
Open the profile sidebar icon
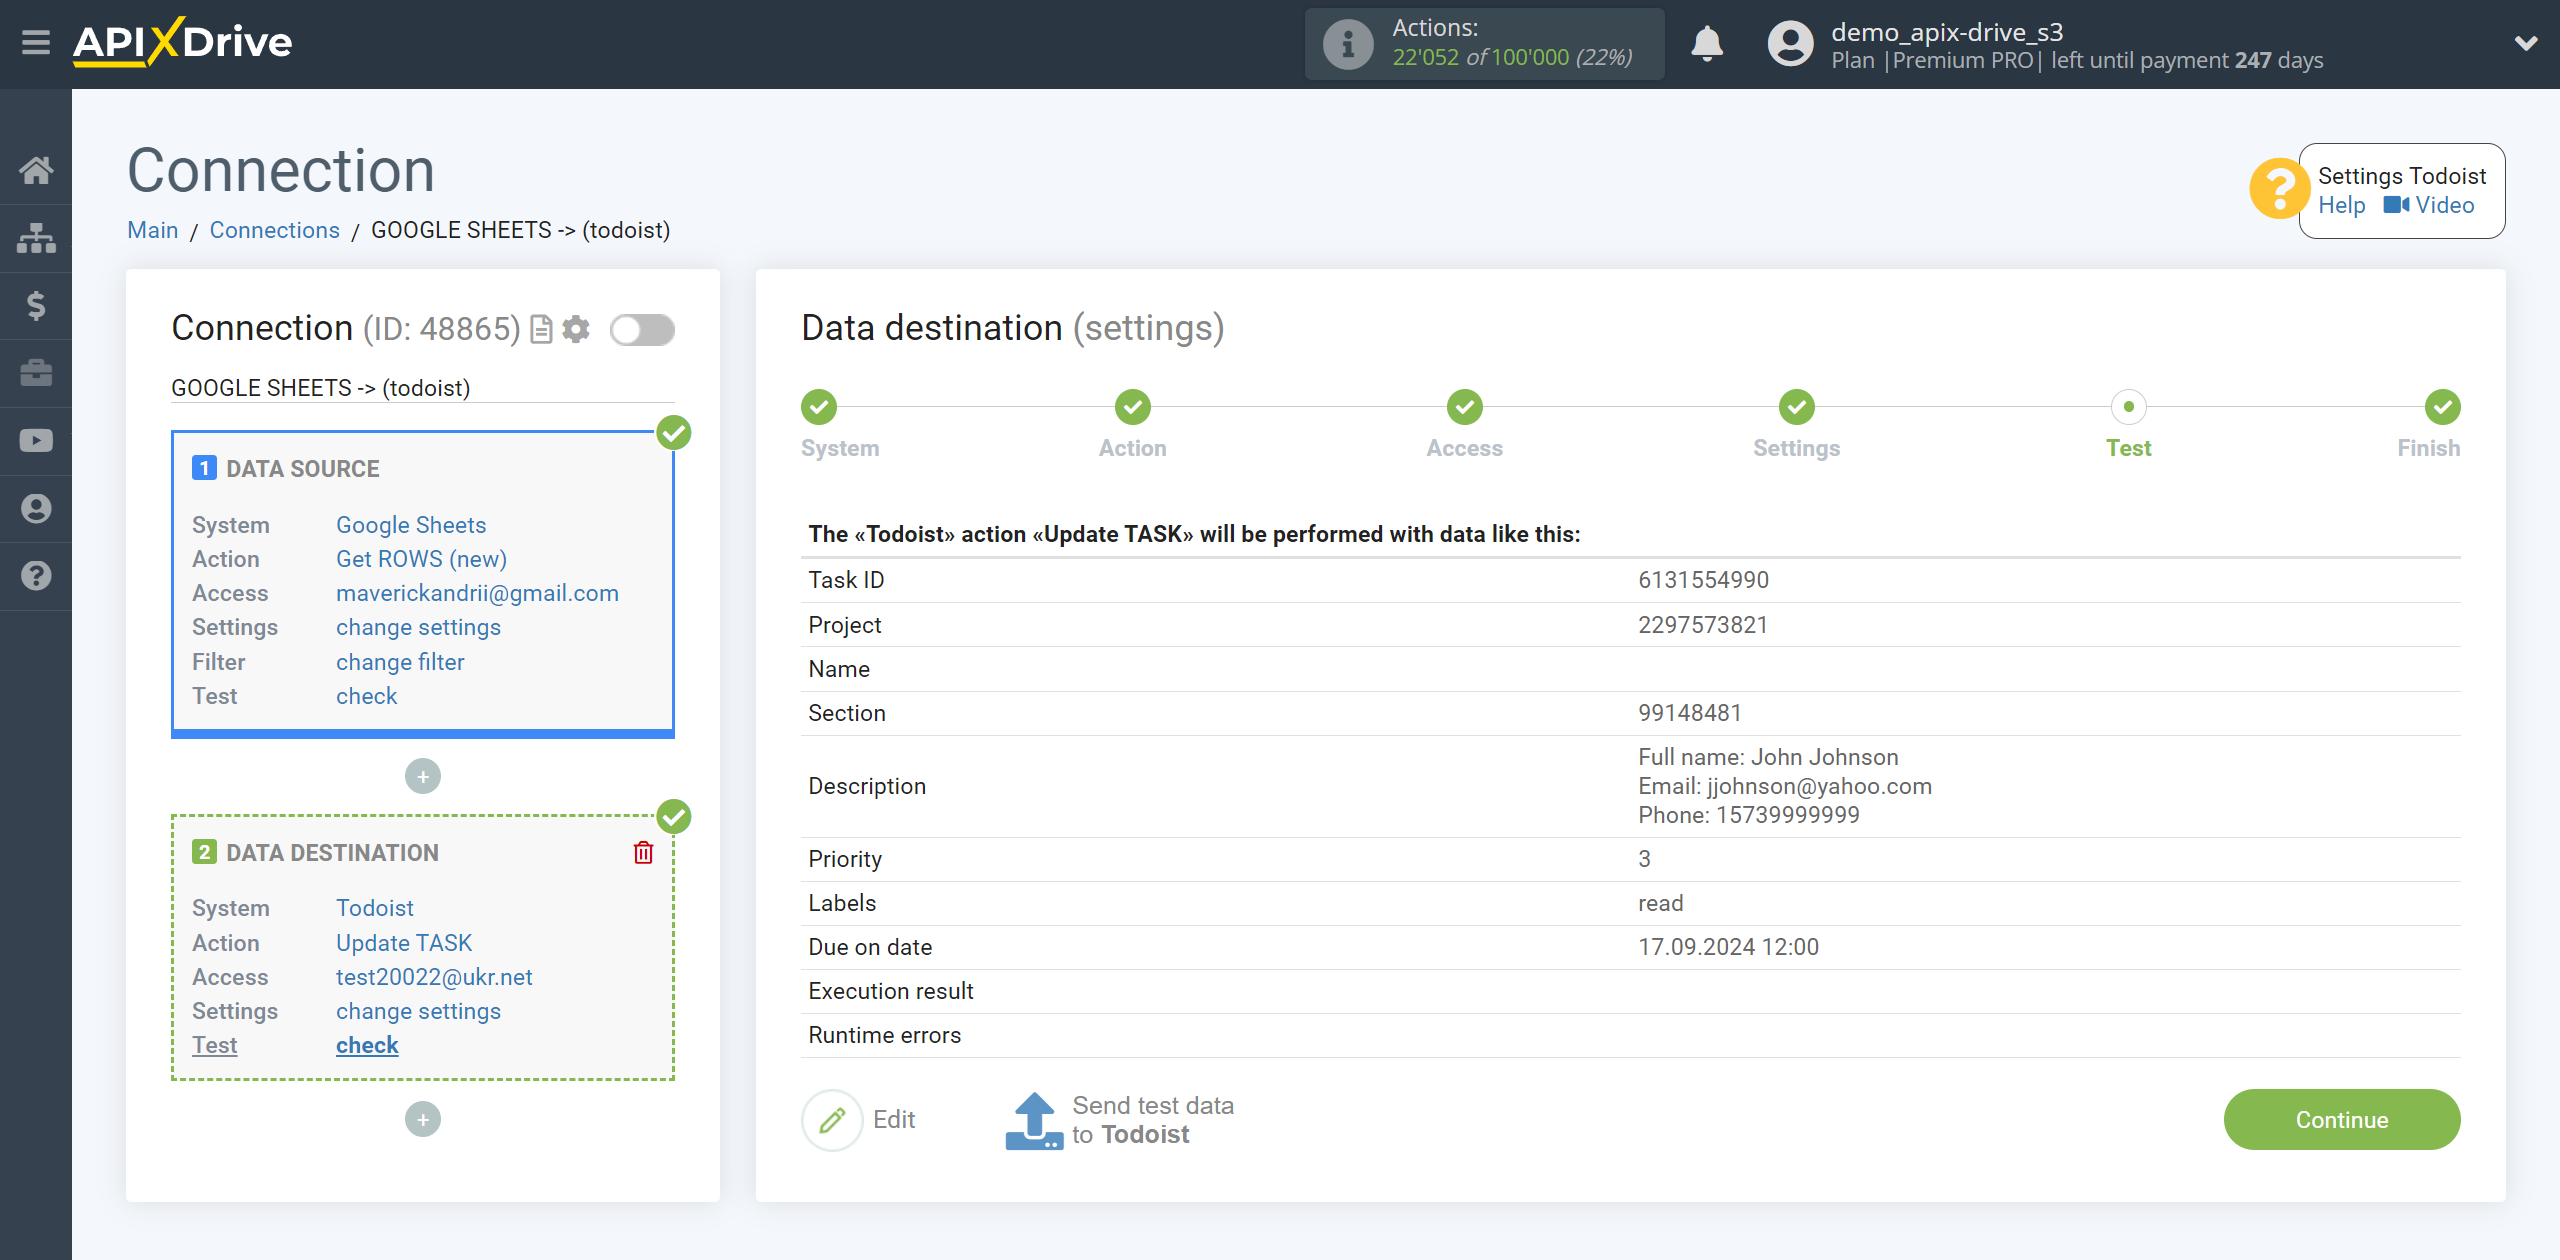(x=36, y=508)
